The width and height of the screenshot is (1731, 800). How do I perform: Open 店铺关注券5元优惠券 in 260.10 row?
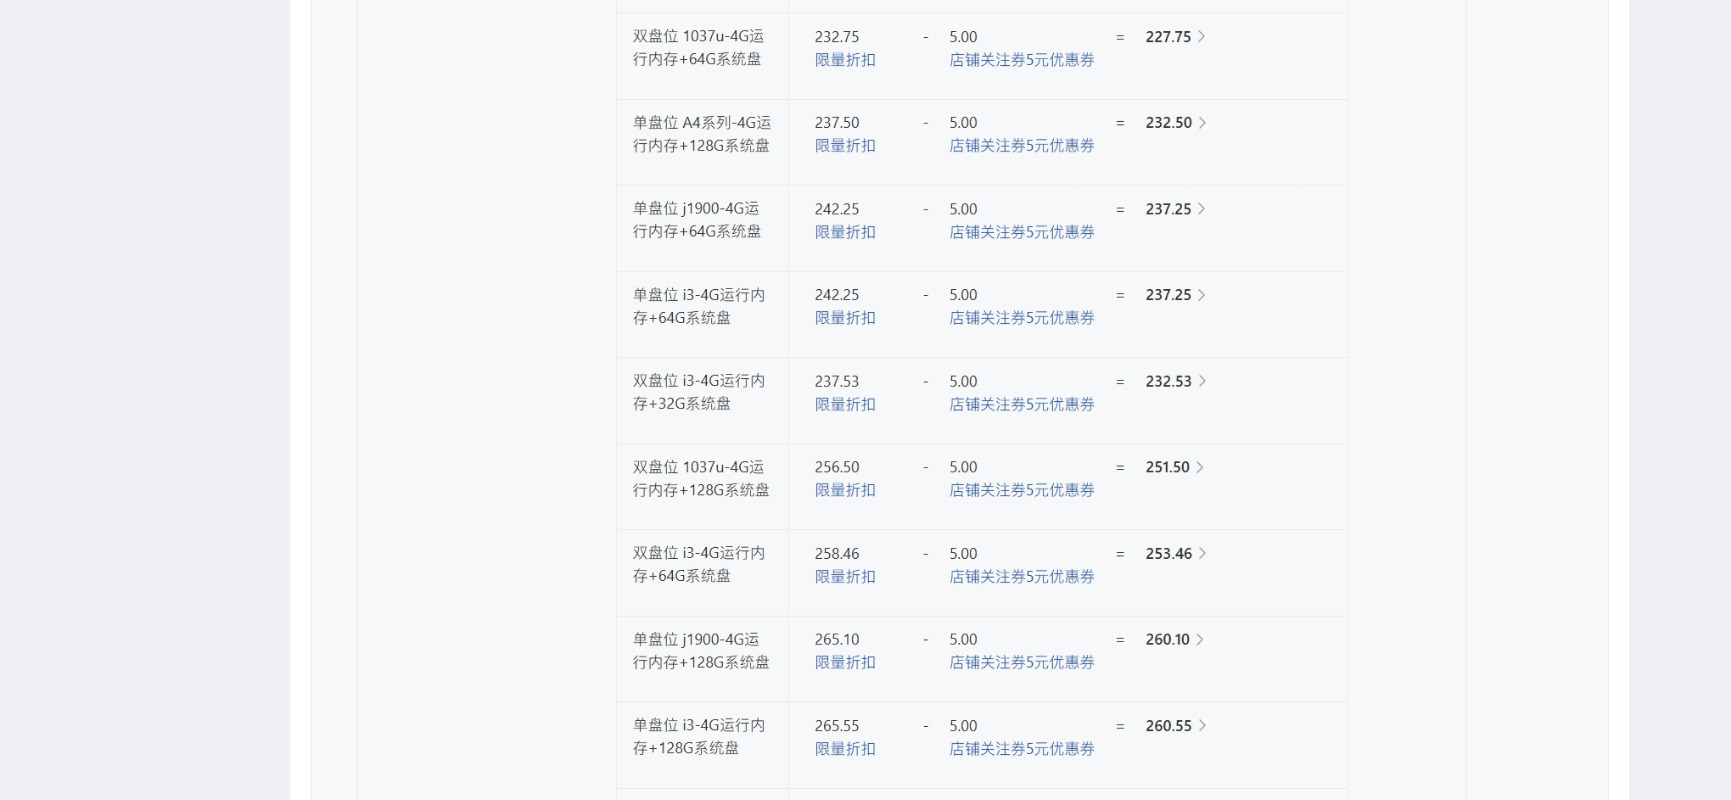pos(1022,662)
